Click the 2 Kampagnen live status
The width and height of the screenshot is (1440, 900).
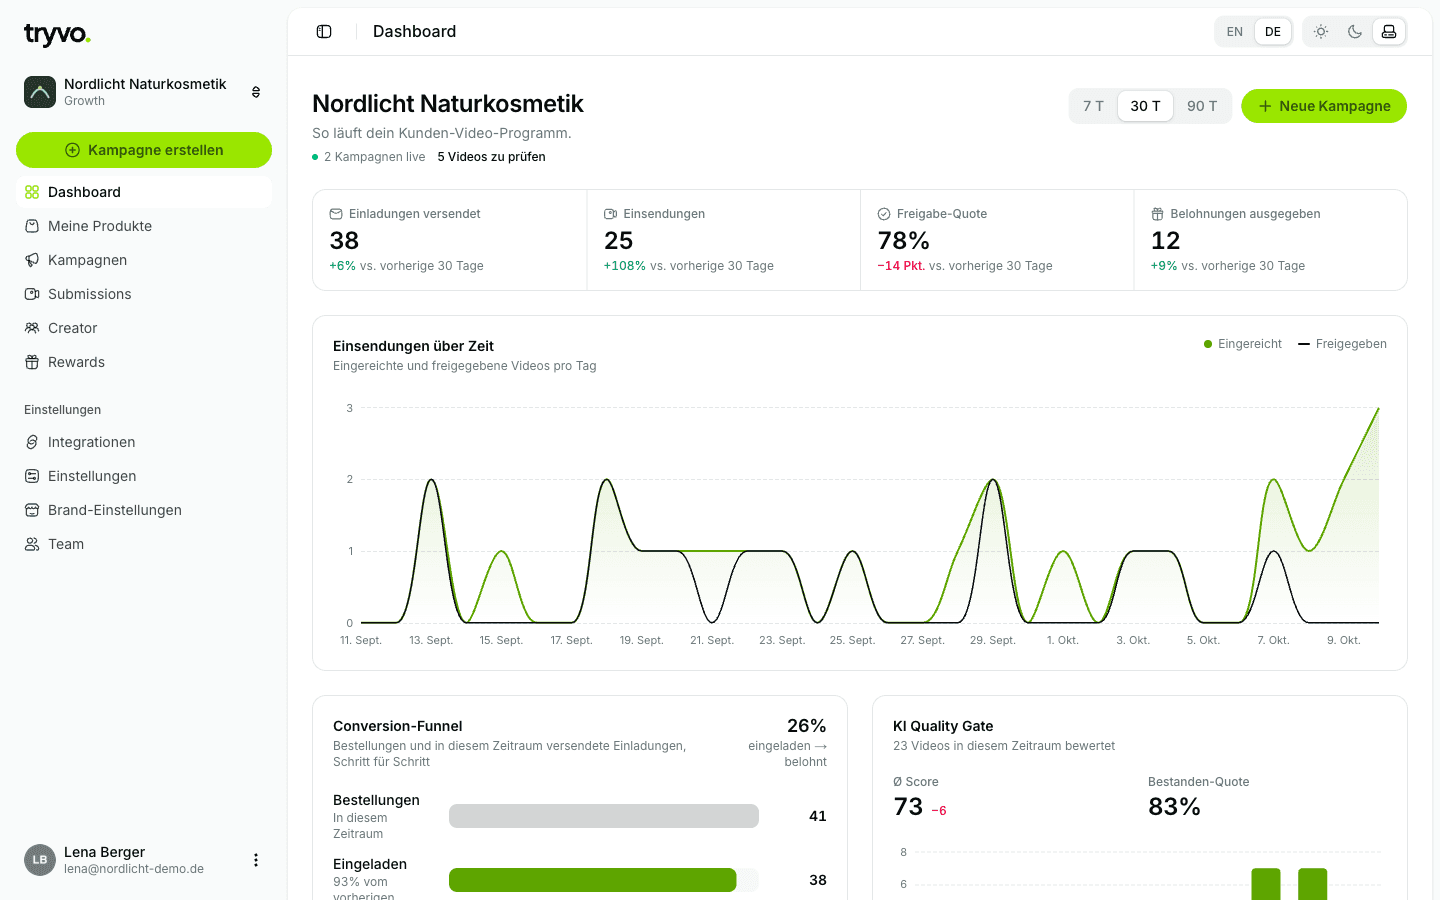tap(369, 157)
